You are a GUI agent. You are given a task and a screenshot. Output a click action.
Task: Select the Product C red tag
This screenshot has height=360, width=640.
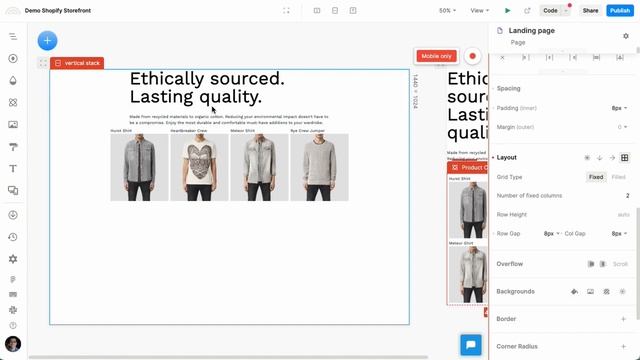468,167
